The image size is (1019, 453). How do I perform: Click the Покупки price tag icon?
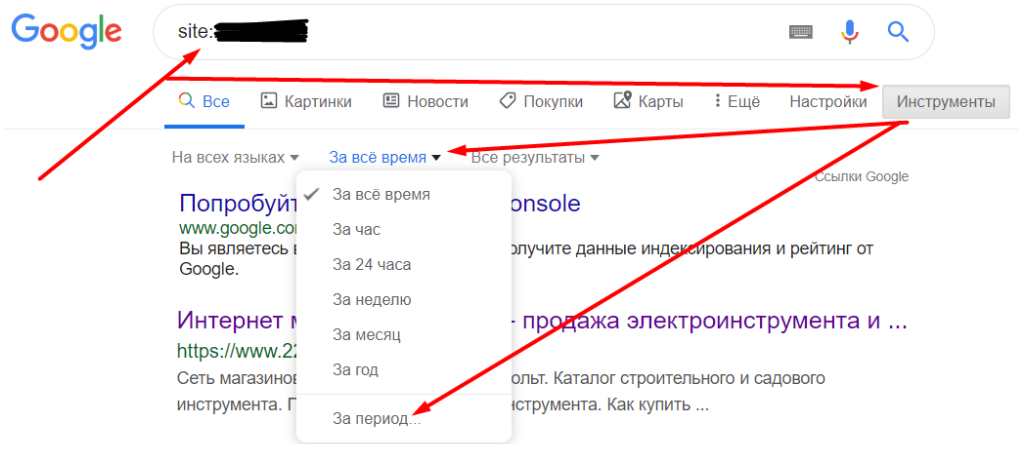coord(508,101)
